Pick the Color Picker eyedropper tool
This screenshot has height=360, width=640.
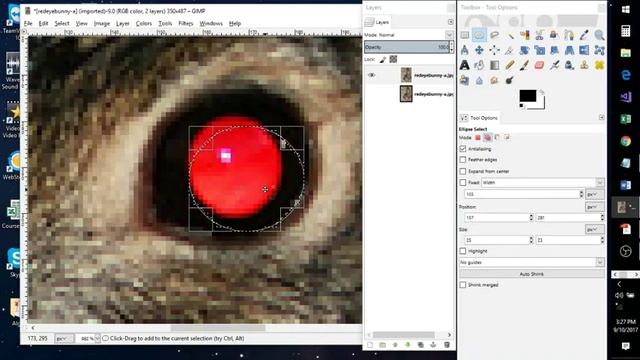[584, 36]
